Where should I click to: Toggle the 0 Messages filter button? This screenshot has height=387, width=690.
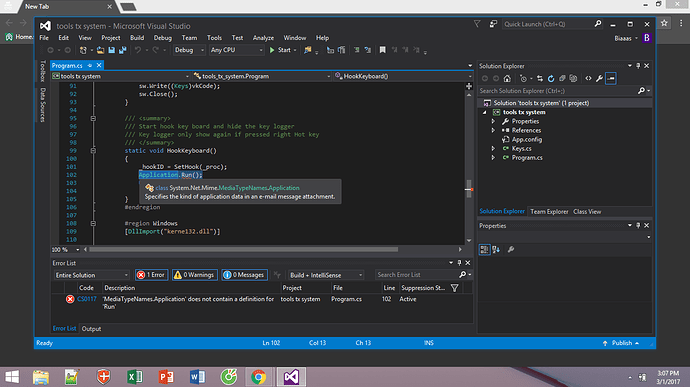click(245, 275)
